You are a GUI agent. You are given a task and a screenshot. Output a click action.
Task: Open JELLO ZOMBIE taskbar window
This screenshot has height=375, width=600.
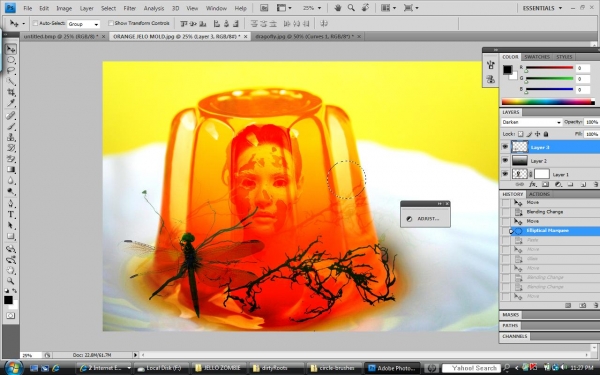point(218,368)
